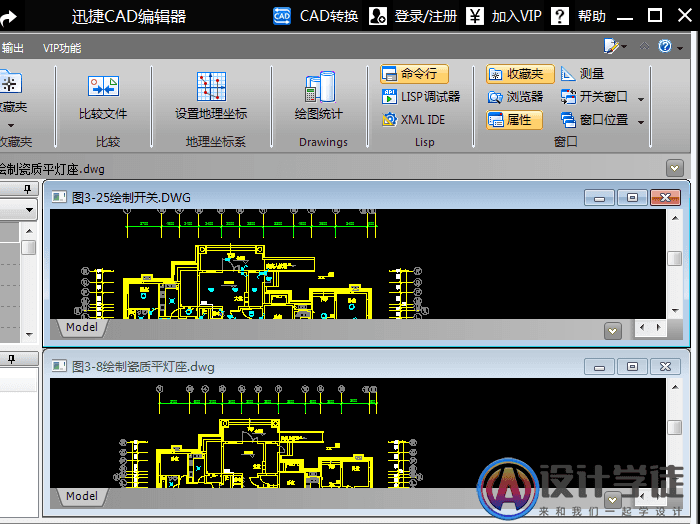This screenshot has width=700, height=524.
Task: Expand the 开关窗口 dropdown arrow
Action: (x=641, y=99)
